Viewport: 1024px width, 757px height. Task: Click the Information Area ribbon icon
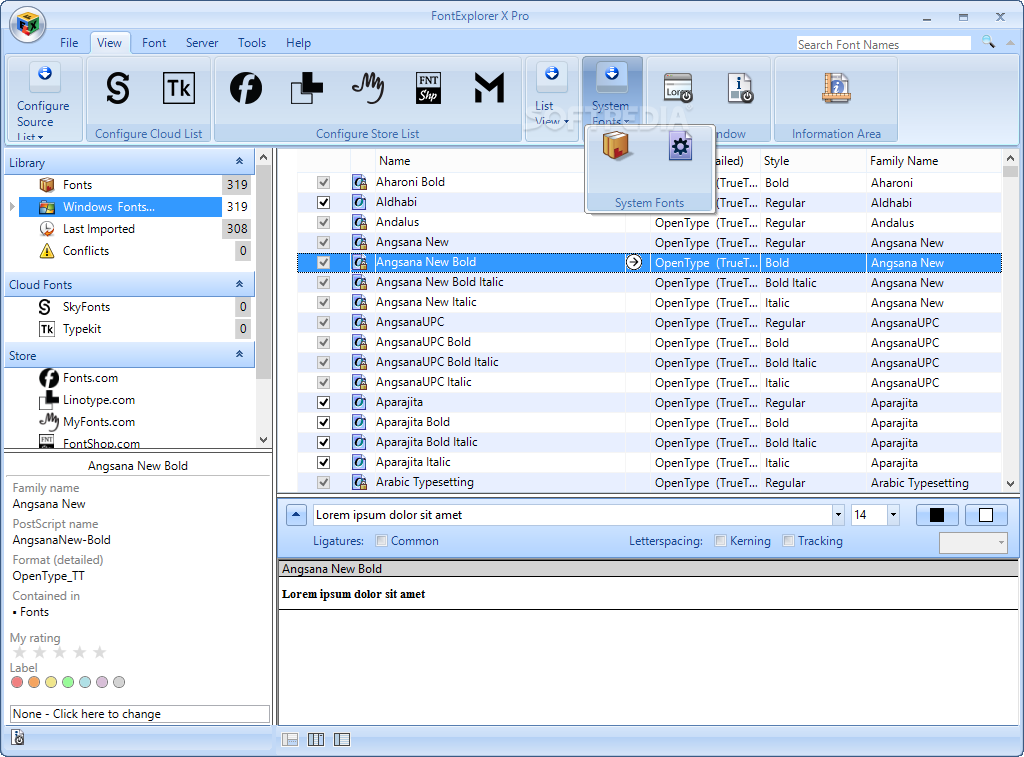click(836, 88)
